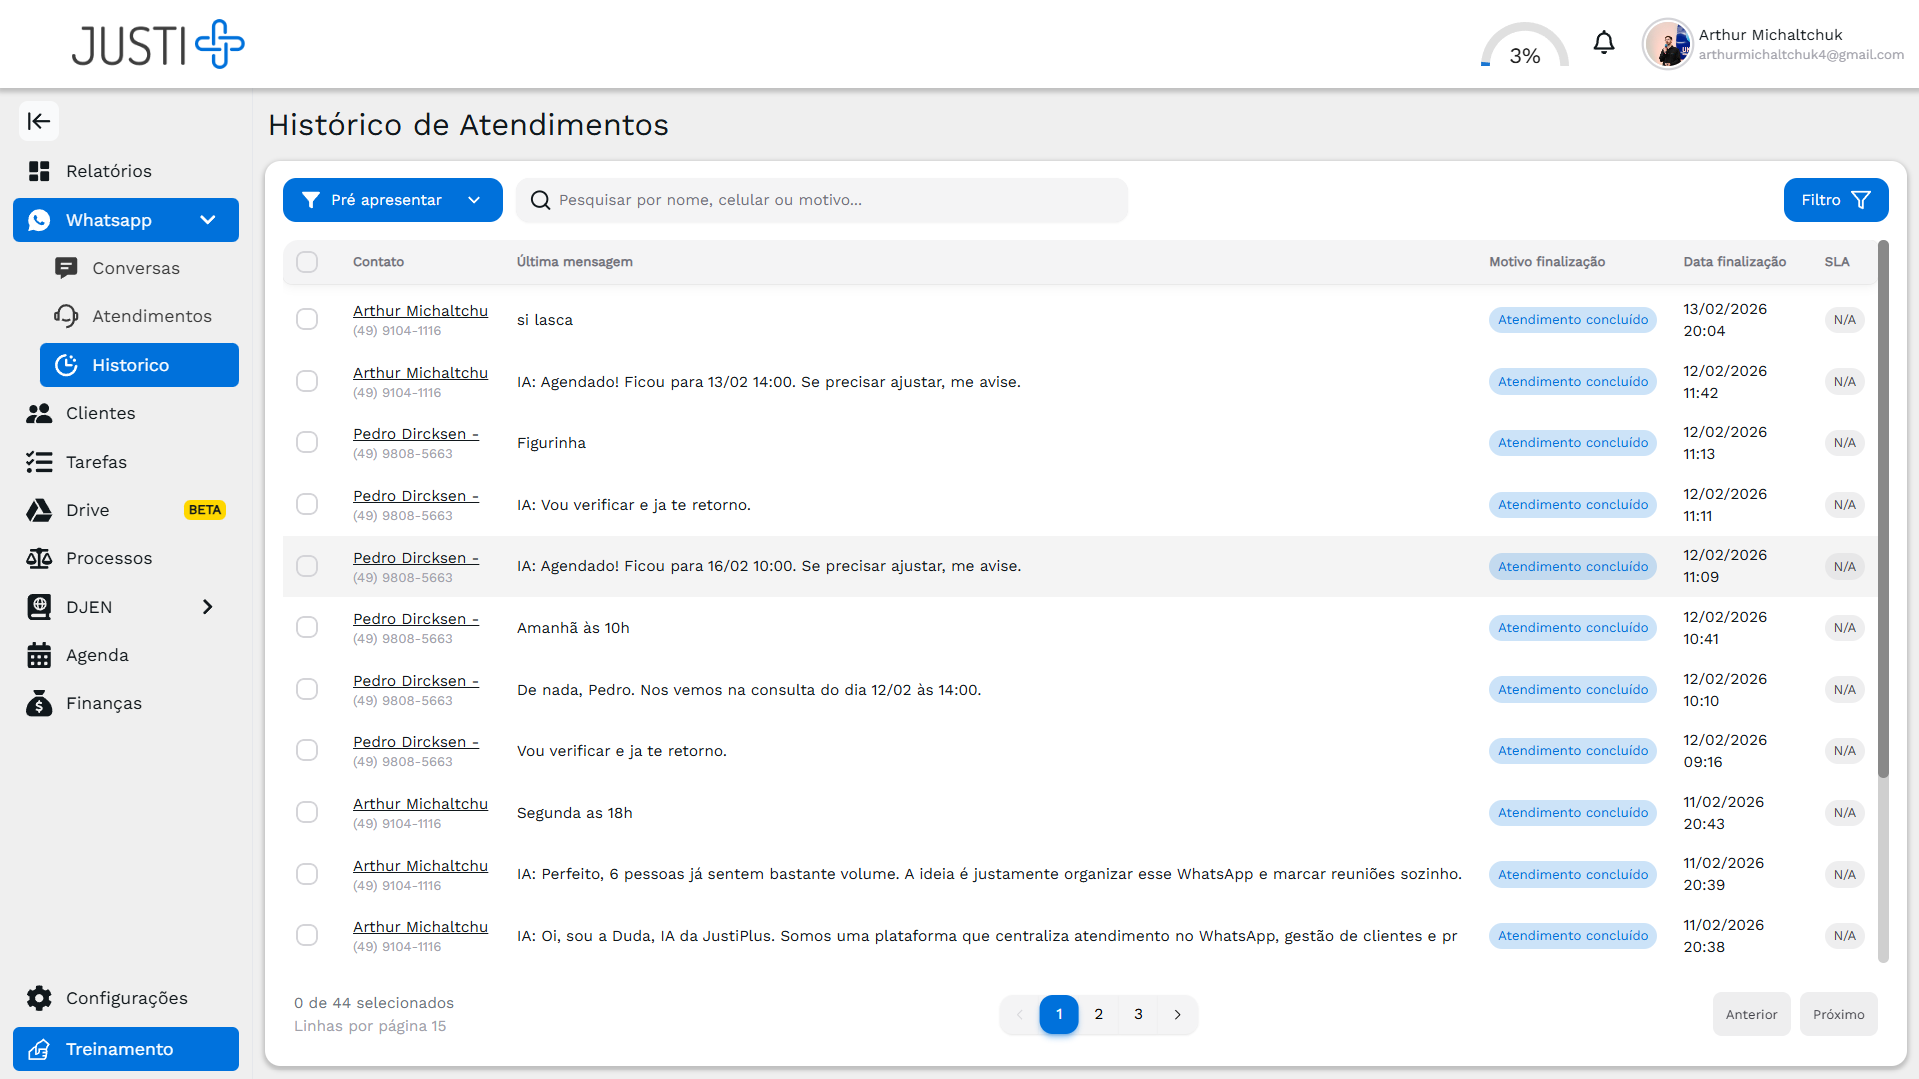Open Drive from the sidebar icon
1919x1079 pixels.
click(x=39, y=510)
